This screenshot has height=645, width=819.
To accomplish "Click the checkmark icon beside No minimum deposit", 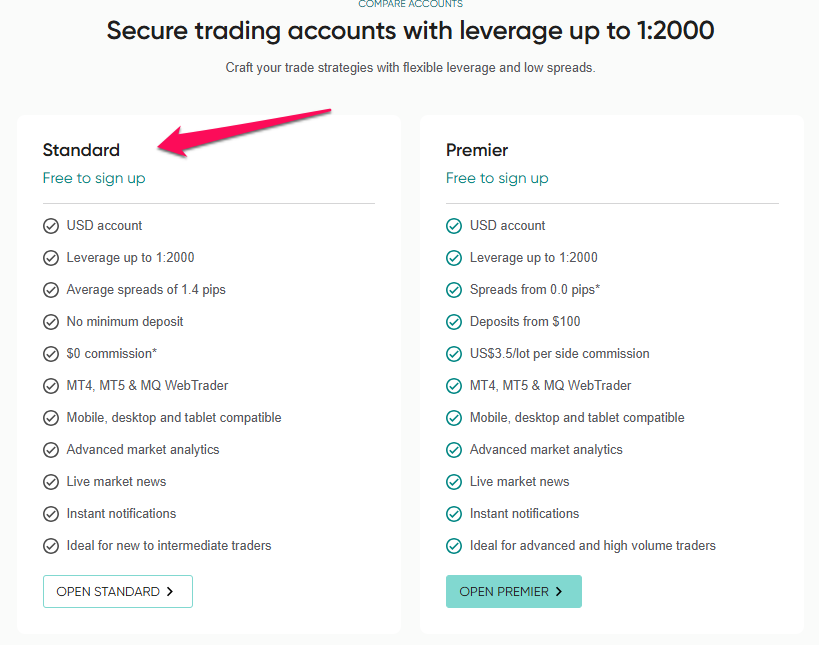I will 51,322.
